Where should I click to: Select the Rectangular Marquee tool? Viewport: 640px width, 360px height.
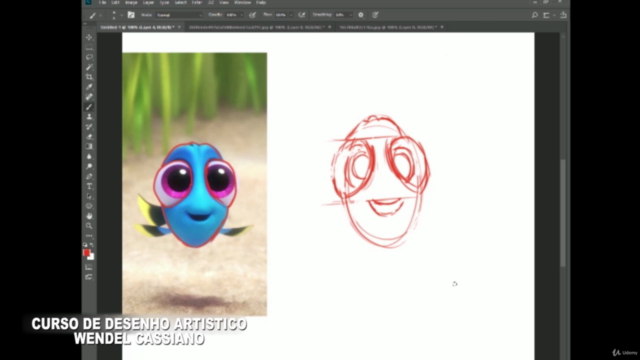[x=89, y=47]
